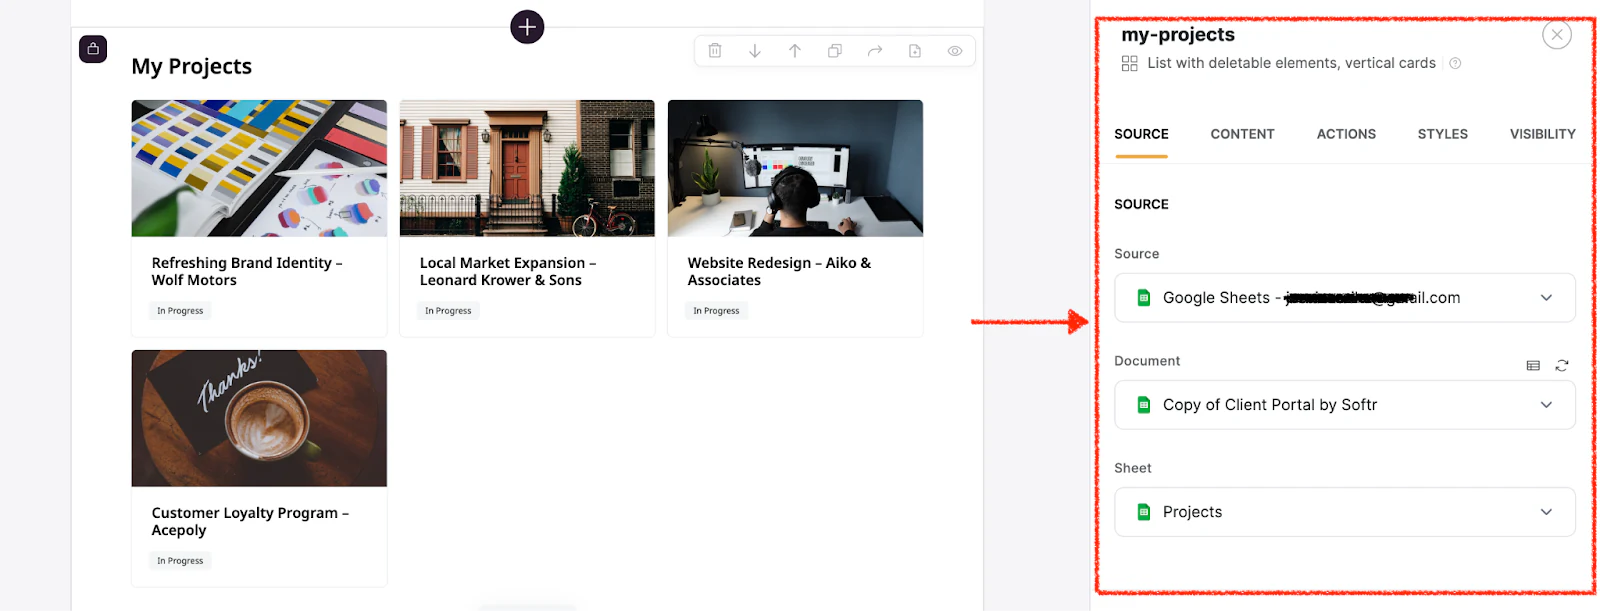This screenshot has width=1600, height=611.
Task: Click the my-projects panel title
Action: click(x=1178, y=34)
